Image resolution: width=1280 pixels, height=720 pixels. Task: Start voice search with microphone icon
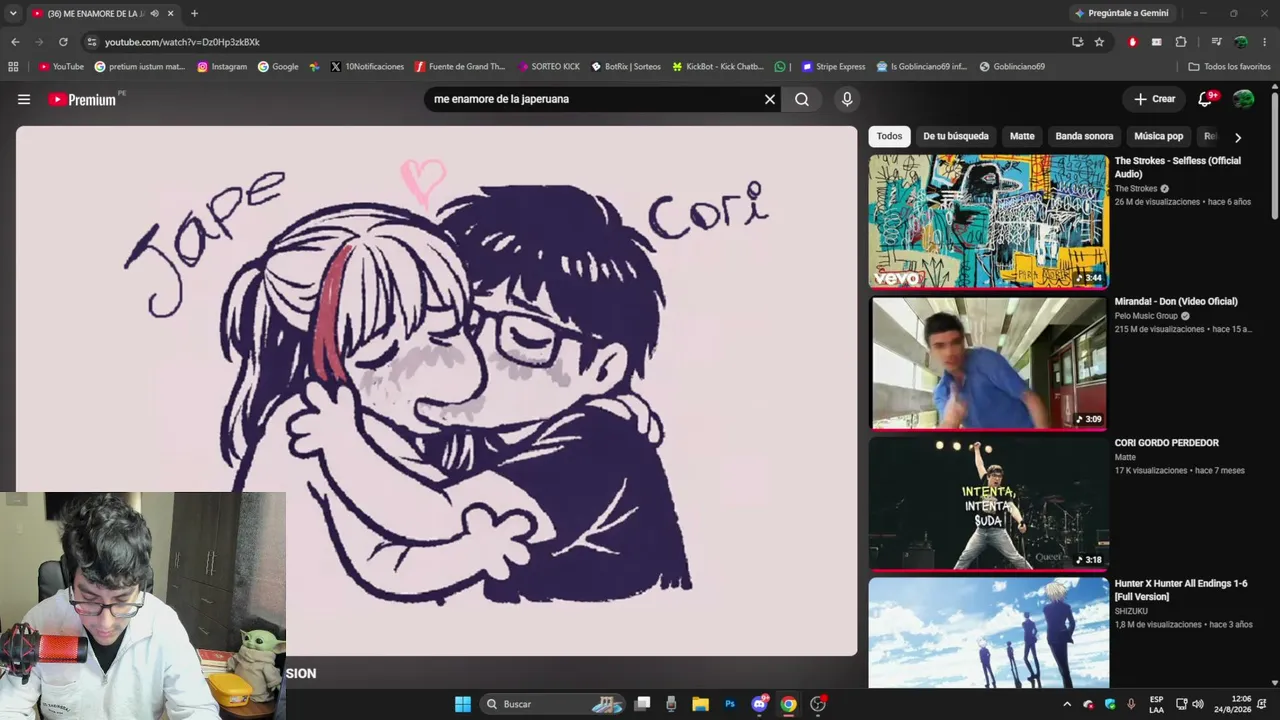tap(847, 99)
